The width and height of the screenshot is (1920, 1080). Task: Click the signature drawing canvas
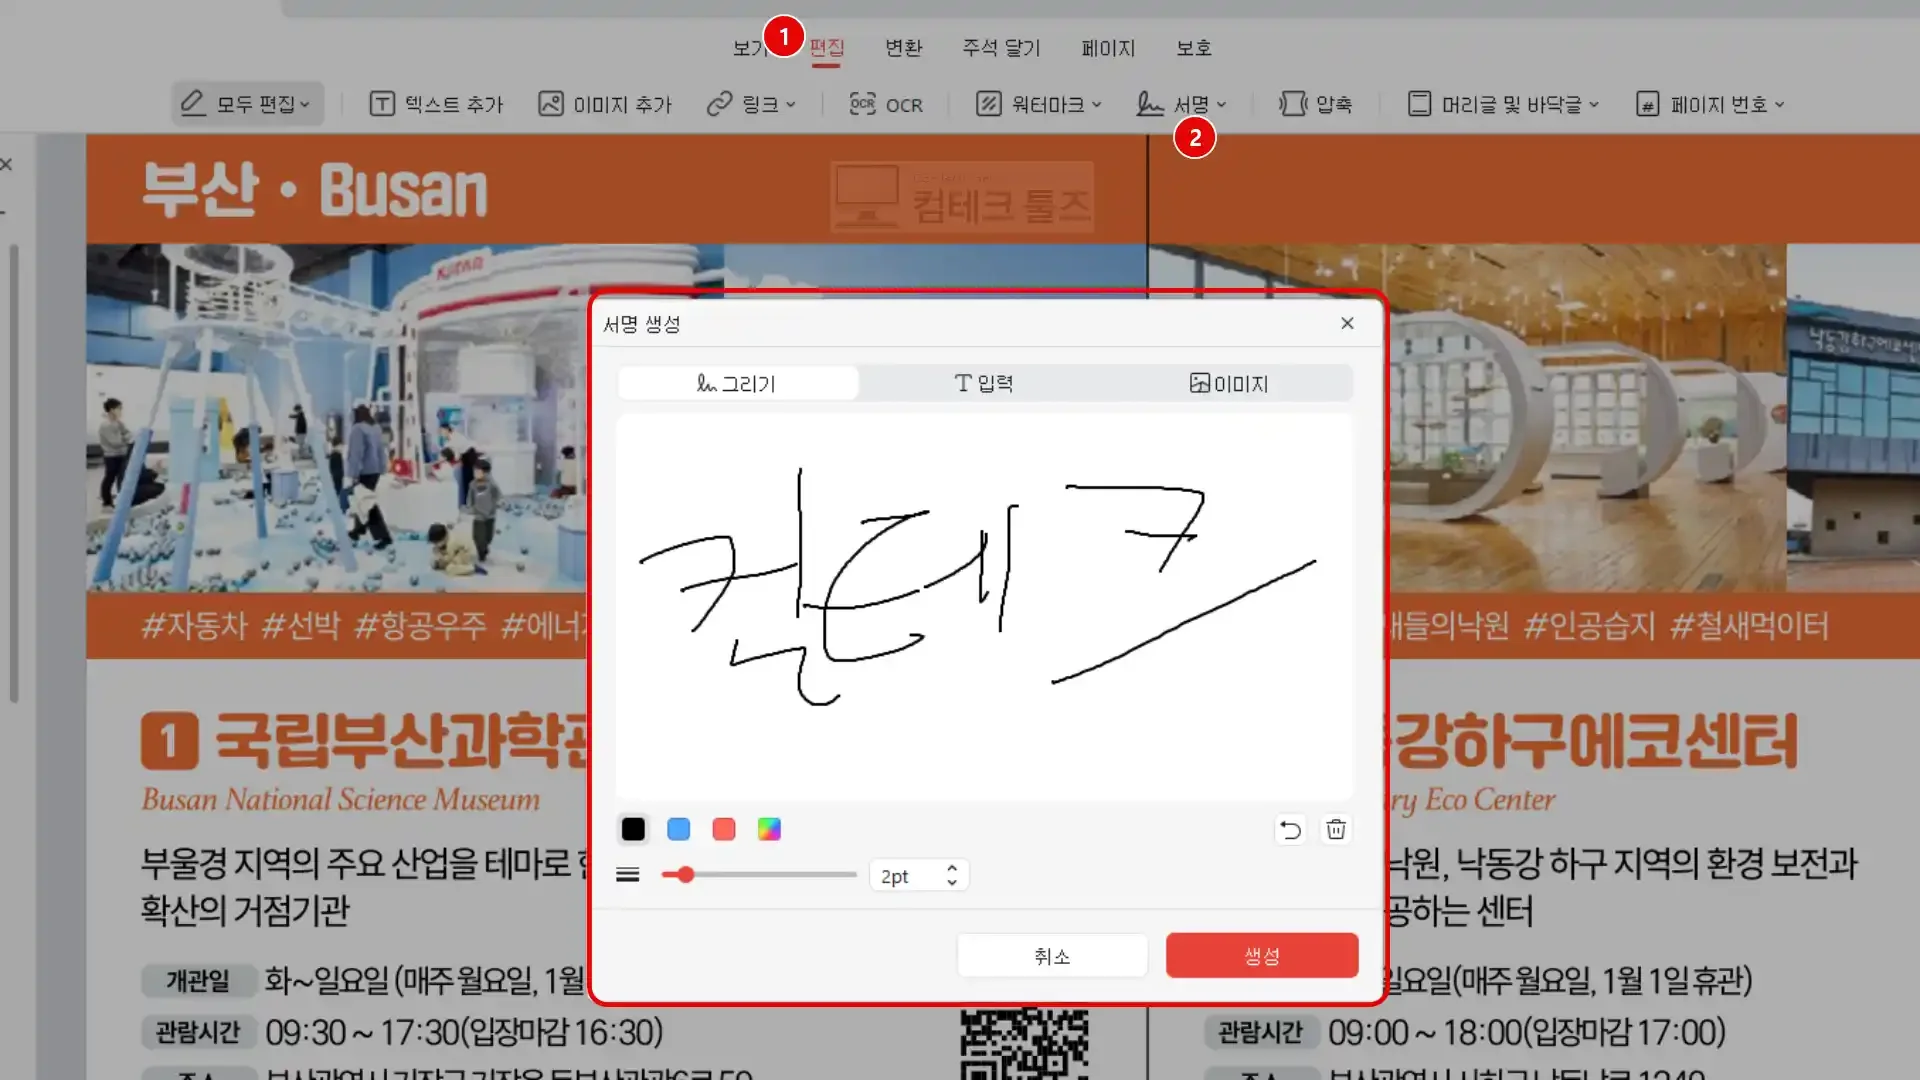point(984,607)
